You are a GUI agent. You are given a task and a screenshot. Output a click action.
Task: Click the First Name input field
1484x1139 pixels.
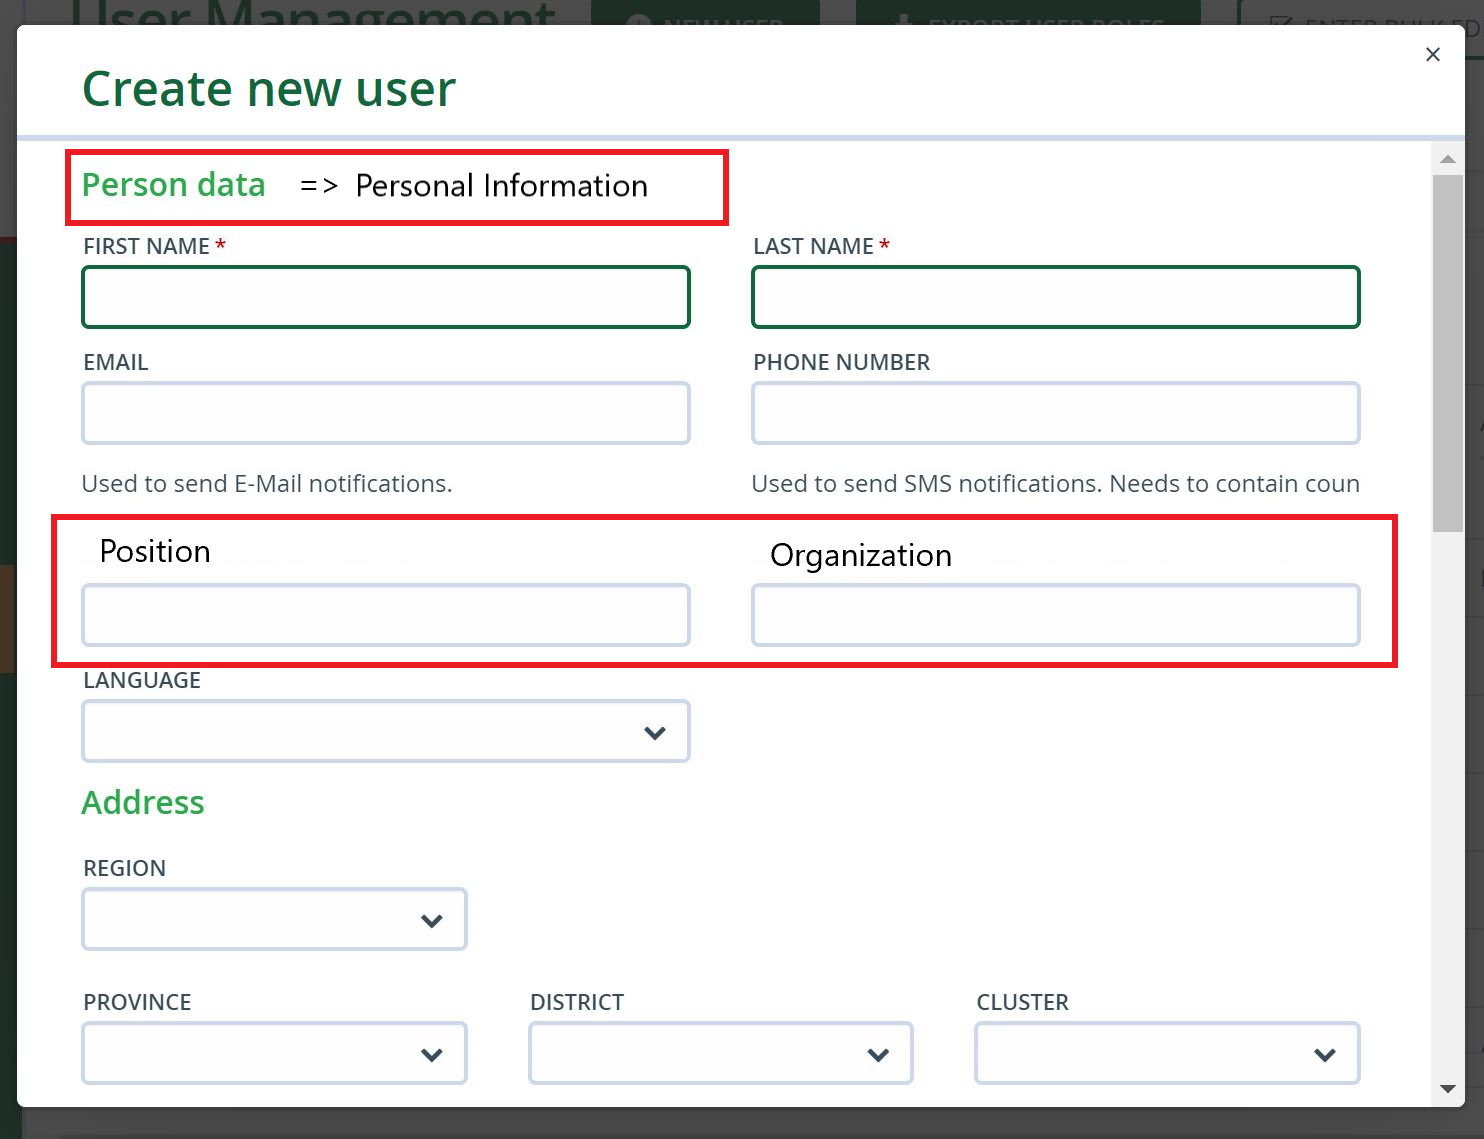tap(385, 296)
